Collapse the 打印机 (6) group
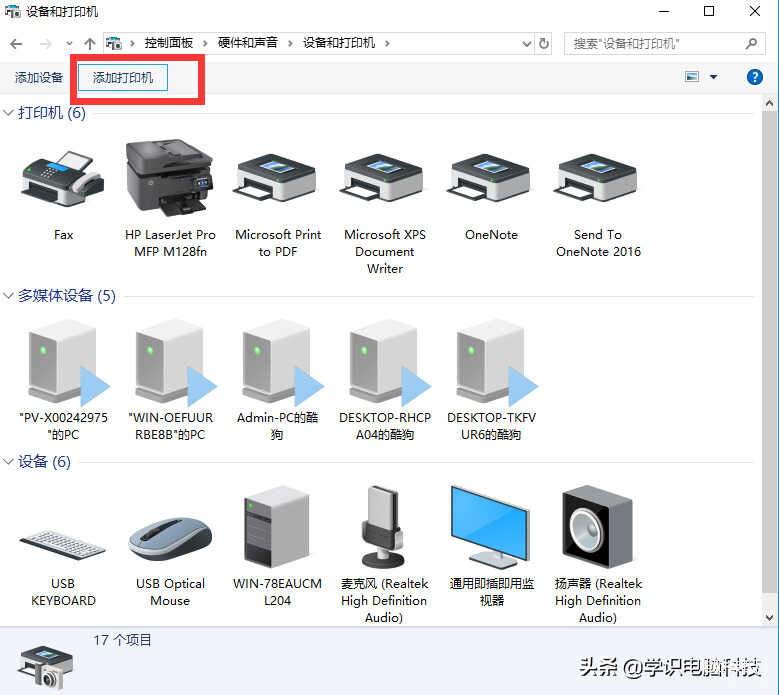Image resolution: width=779 pixels, height=695 pixels. click(x=8, y=113)
